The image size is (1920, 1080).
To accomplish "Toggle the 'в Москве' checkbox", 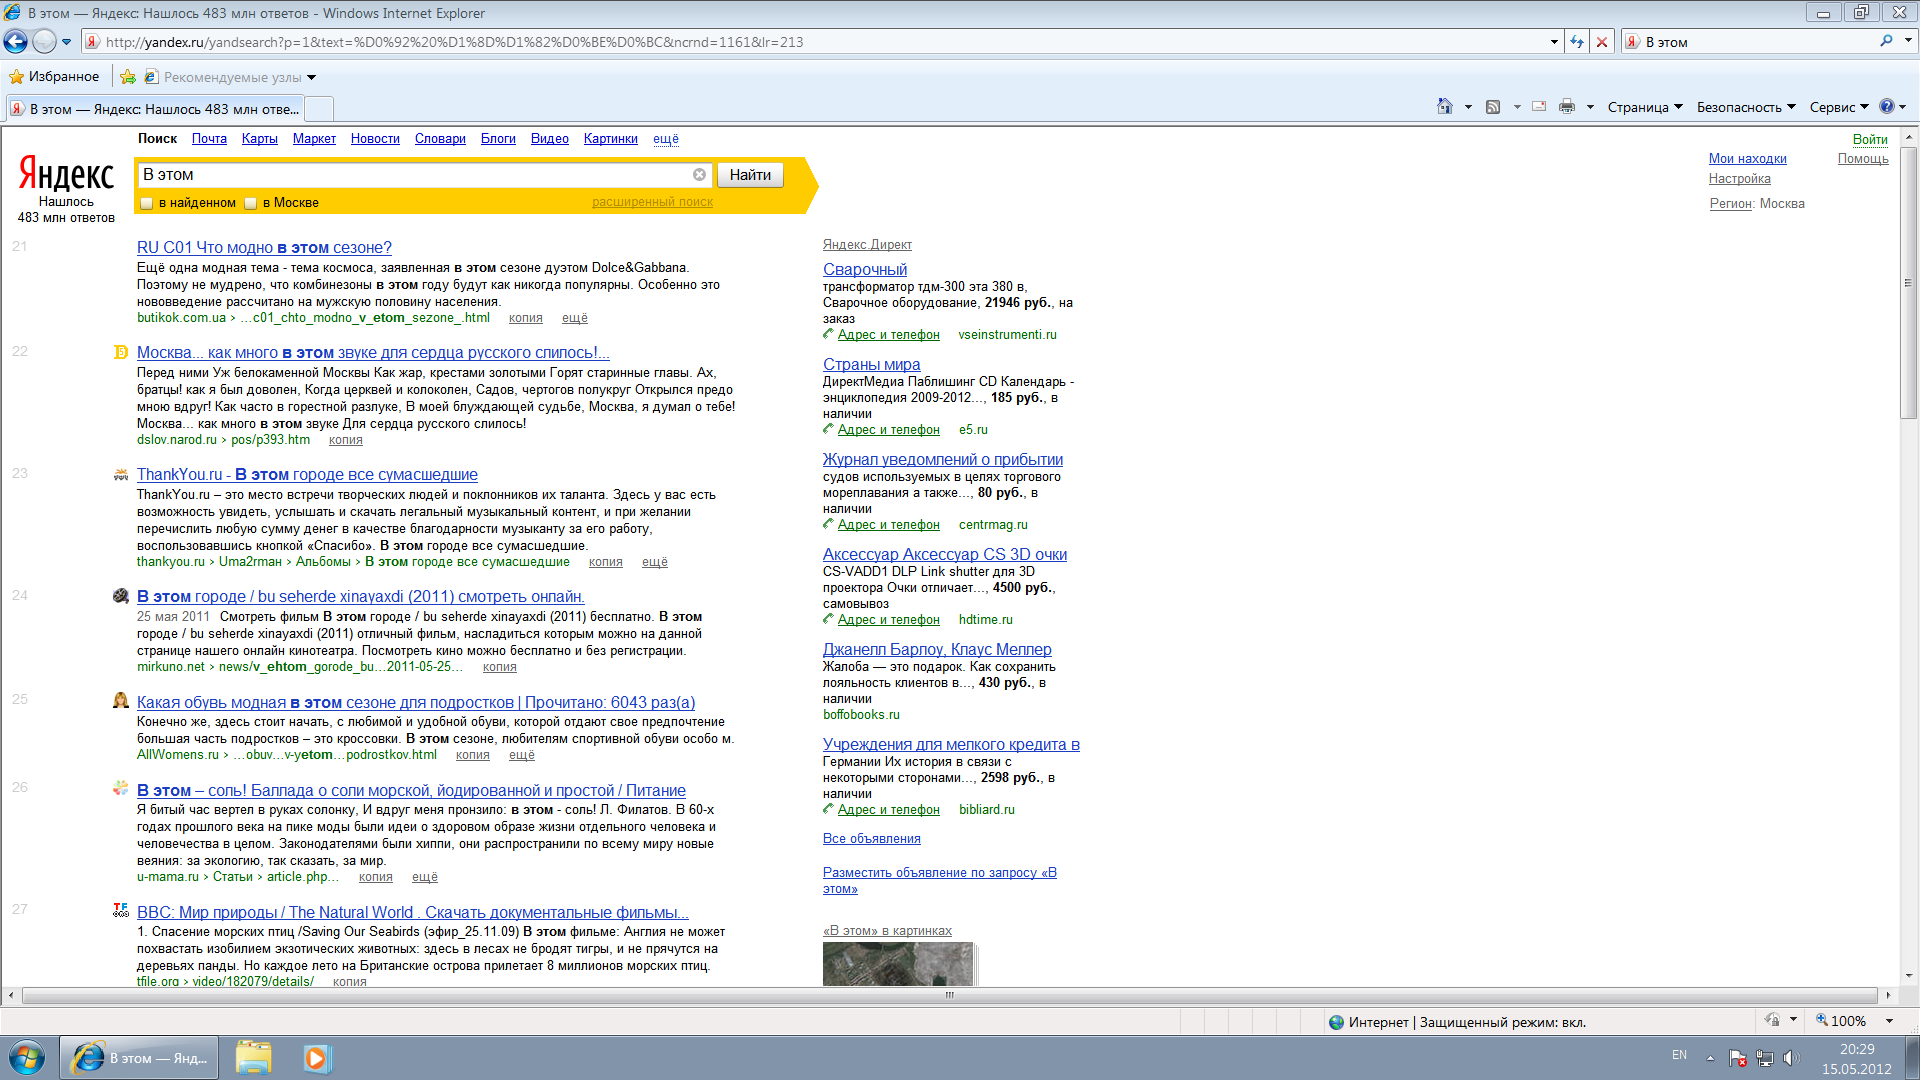I will 251,203.
